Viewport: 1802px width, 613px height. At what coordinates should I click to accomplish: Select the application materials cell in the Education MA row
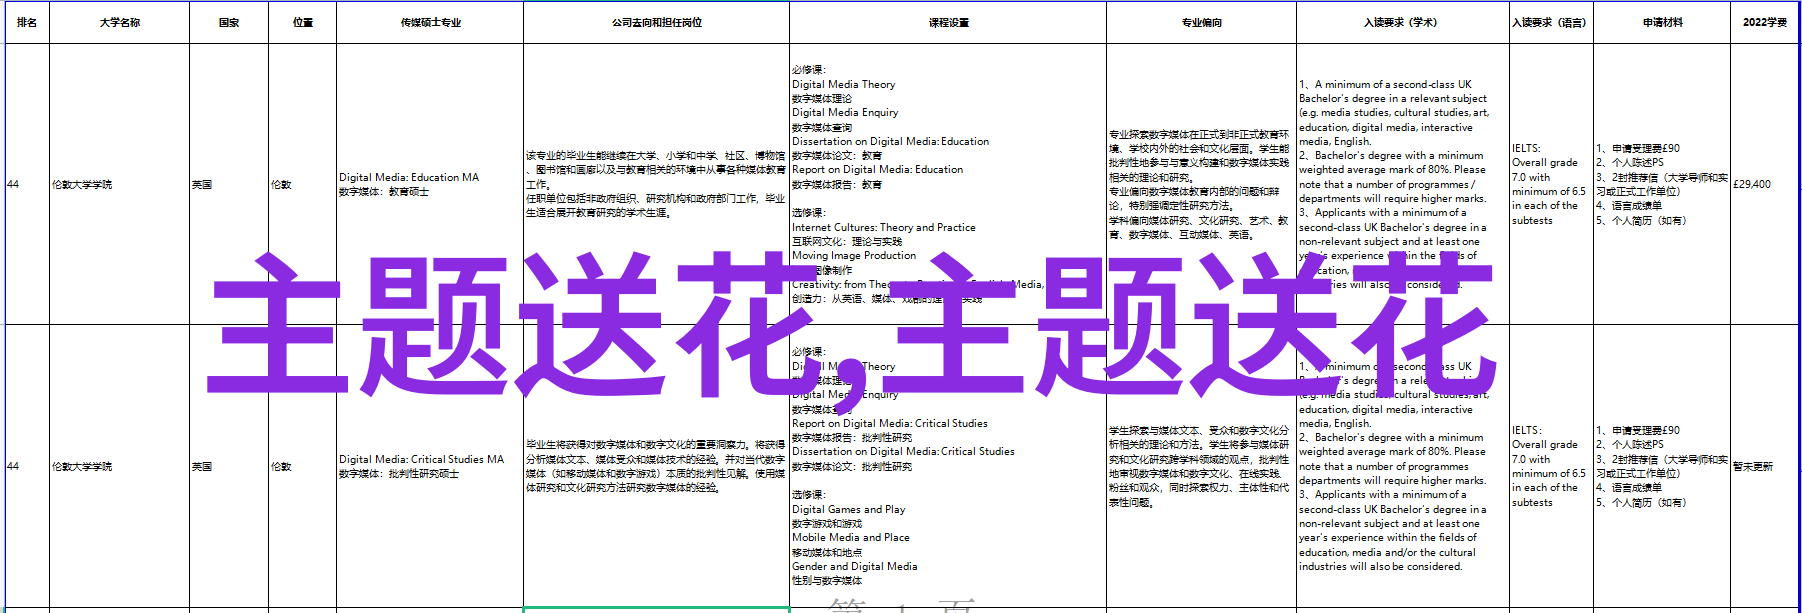pos(1662,184)
